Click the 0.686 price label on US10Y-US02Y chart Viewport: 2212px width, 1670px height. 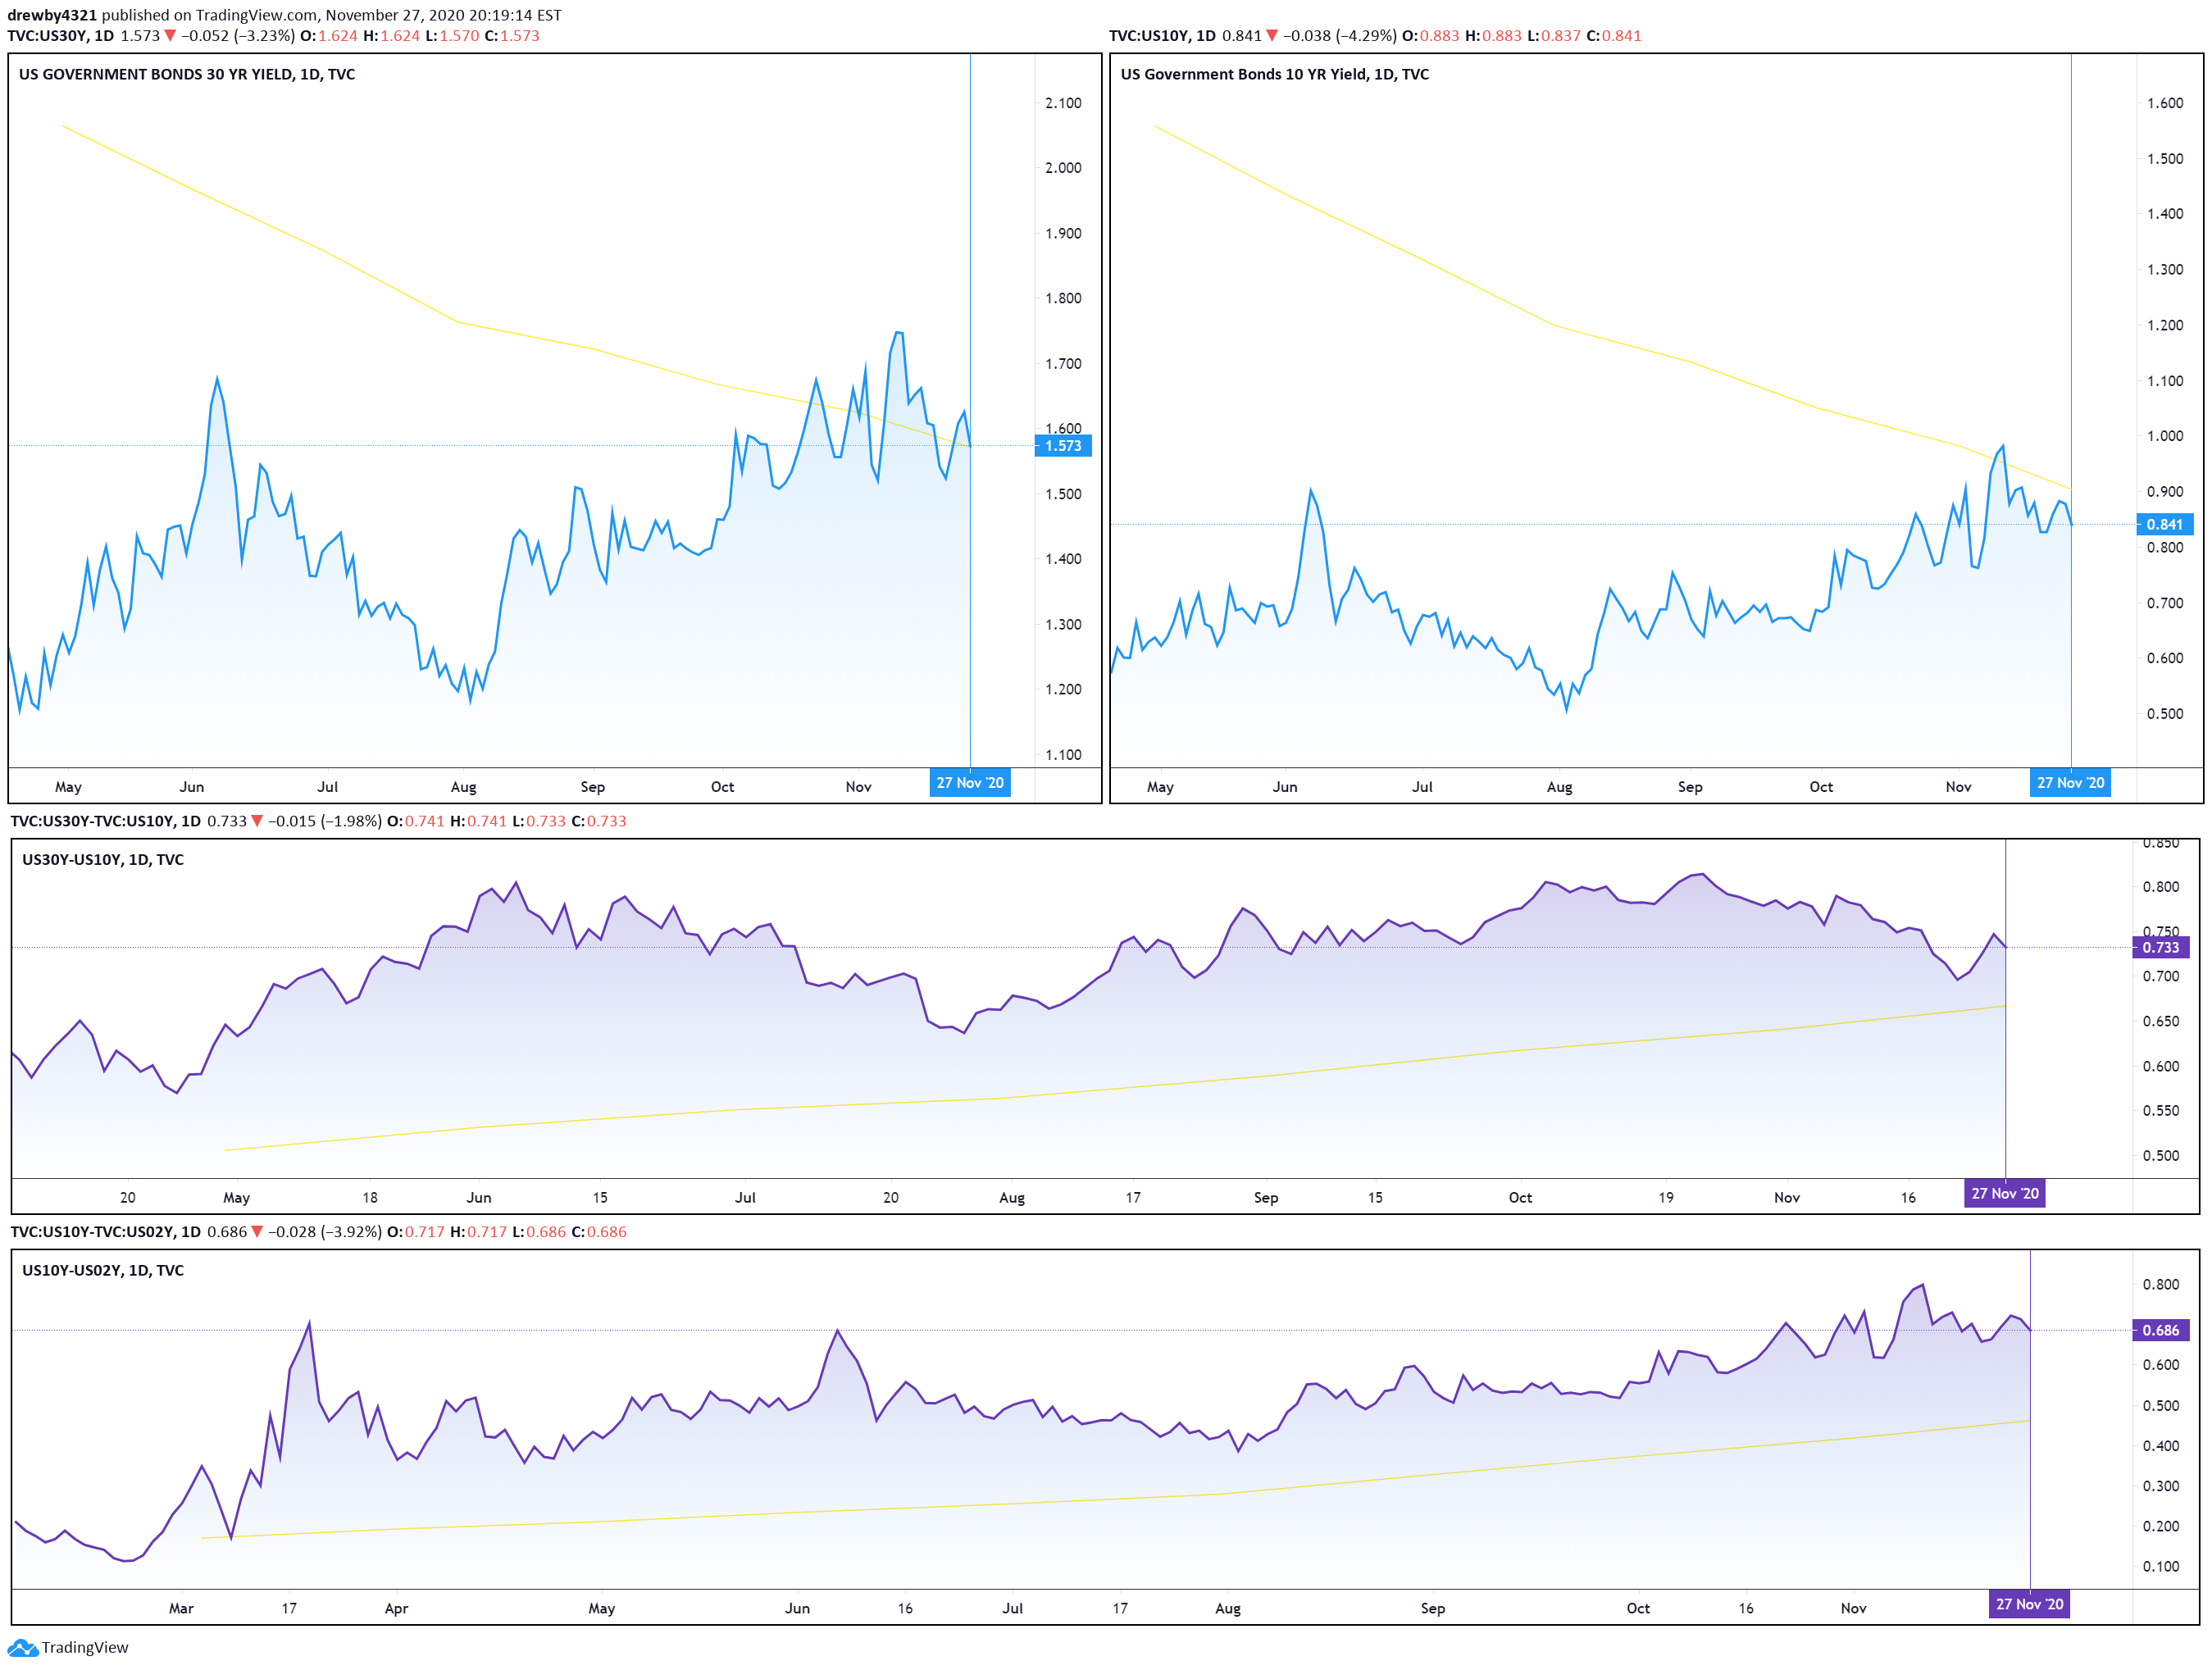click(x=2161, y=1330)
